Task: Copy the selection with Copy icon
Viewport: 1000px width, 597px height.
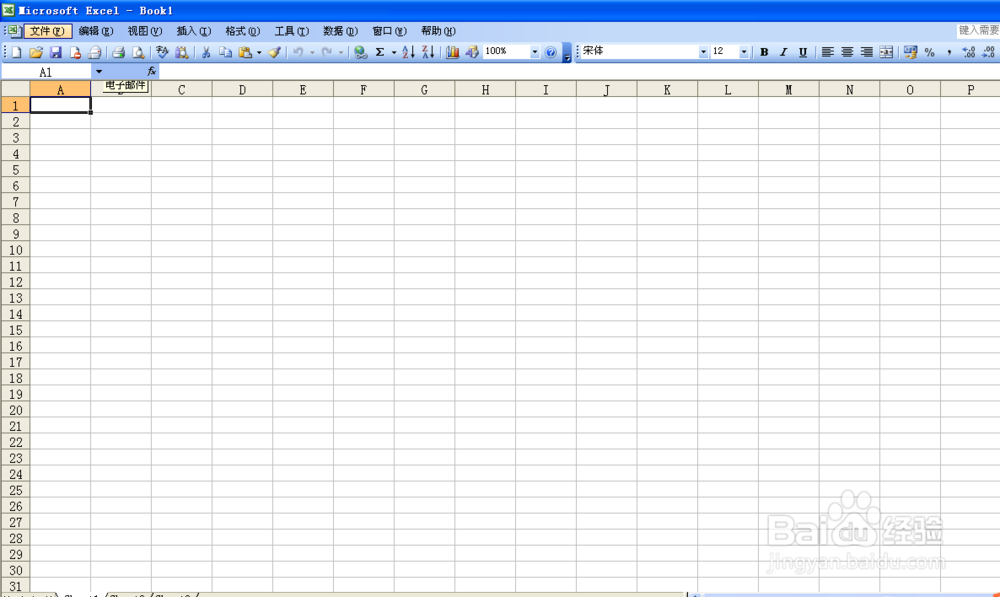Action: (225, 52)
